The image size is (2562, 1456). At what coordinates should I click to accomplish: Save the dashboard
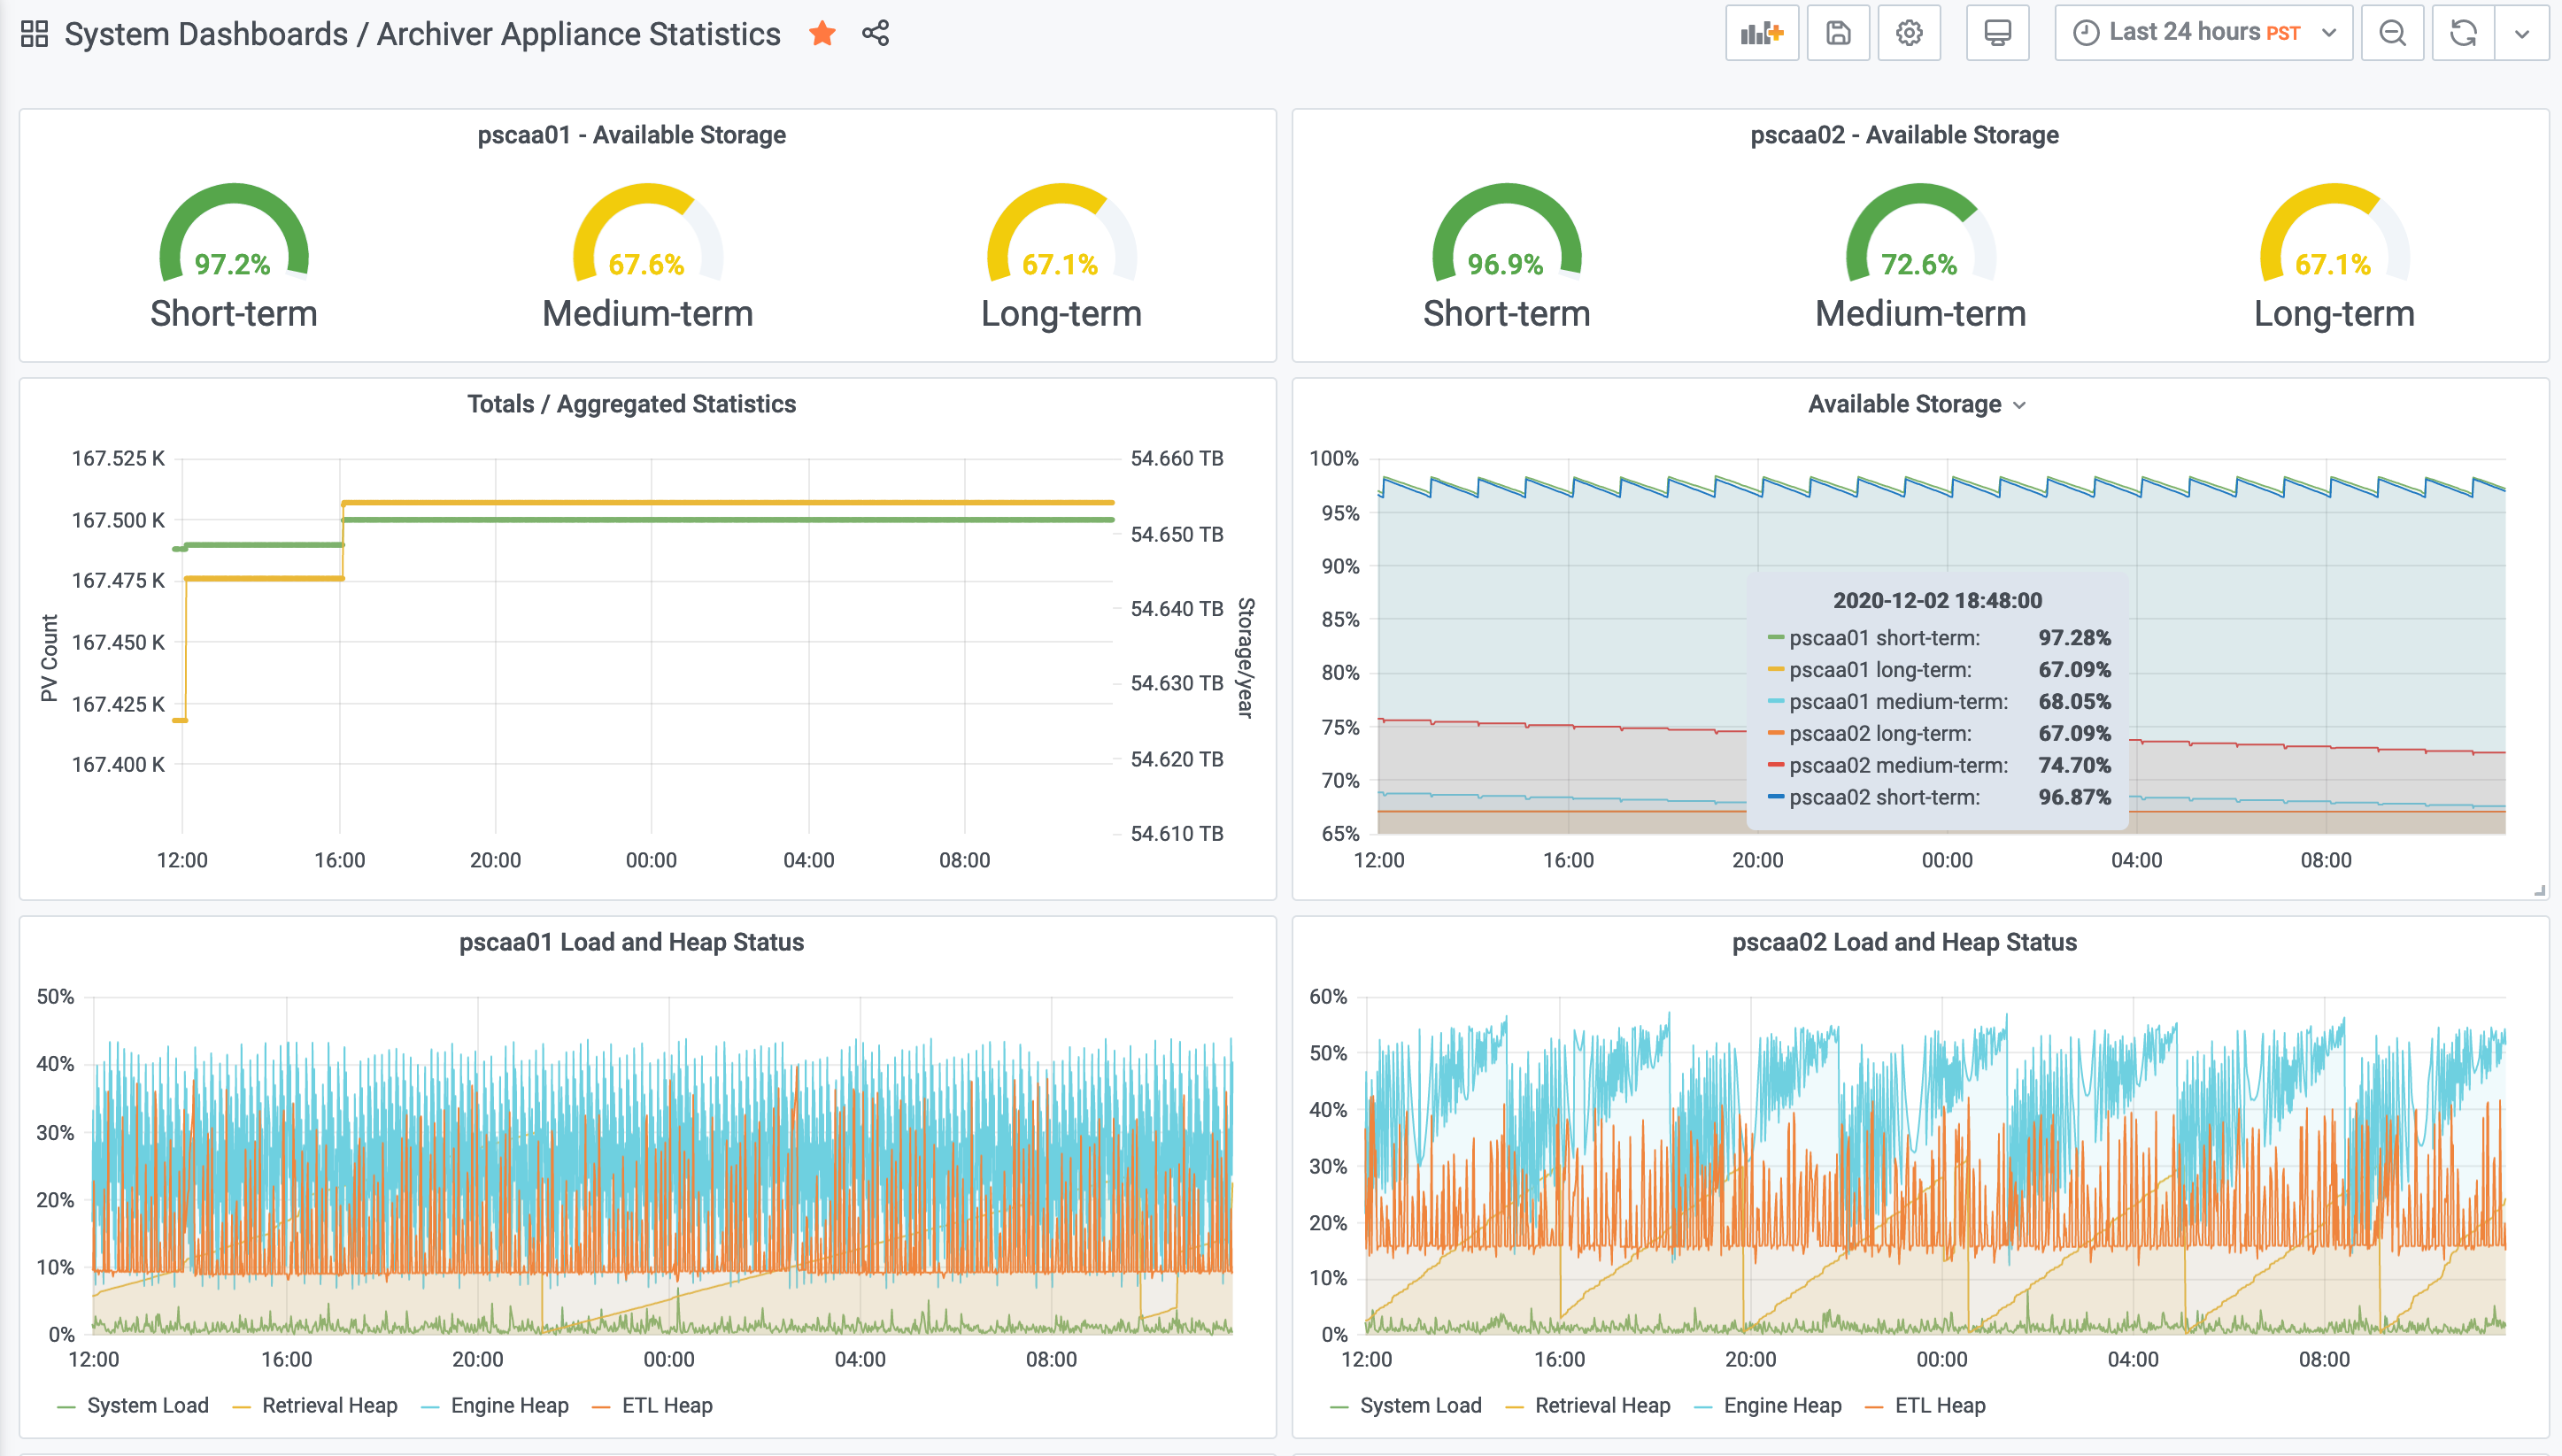1838,33
